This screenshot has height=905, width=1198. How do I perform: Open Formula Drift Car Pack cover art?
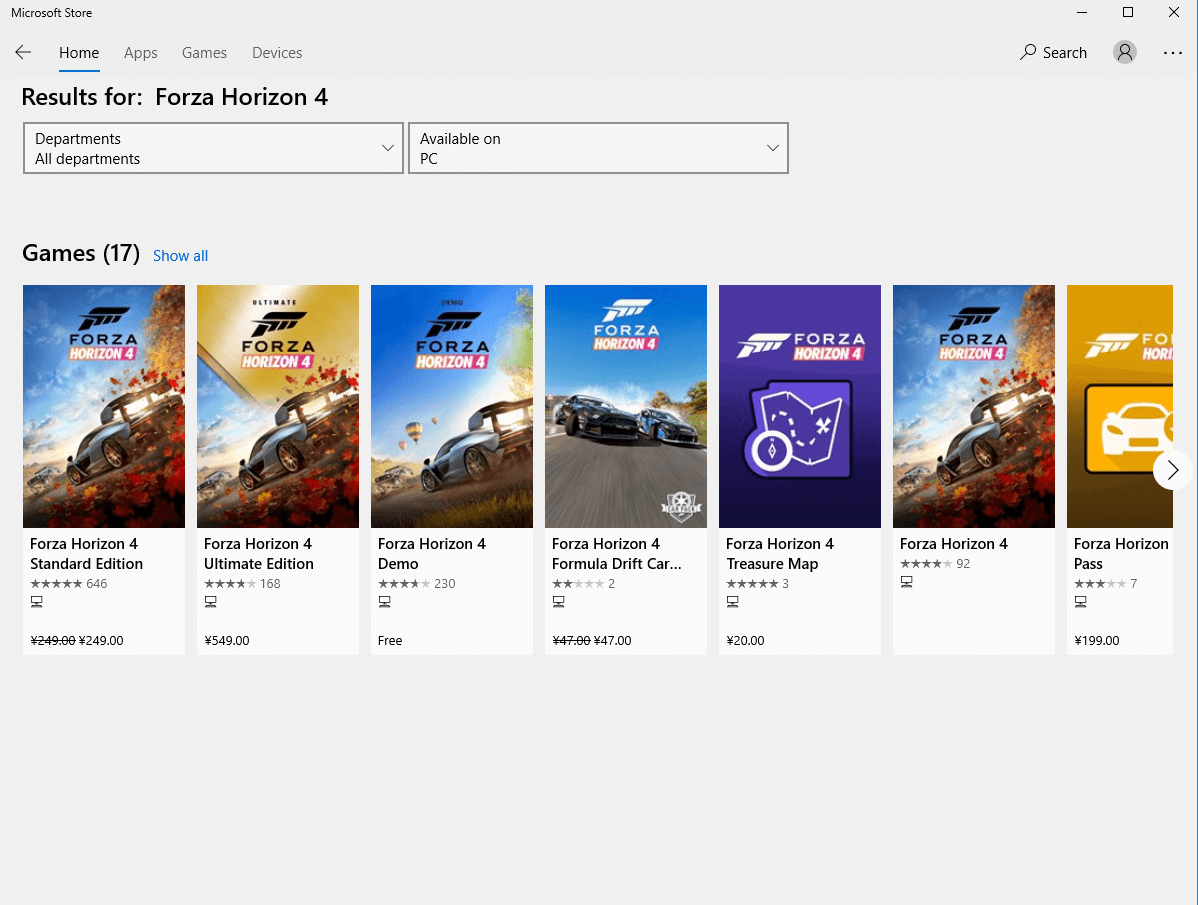pos(626,406)
